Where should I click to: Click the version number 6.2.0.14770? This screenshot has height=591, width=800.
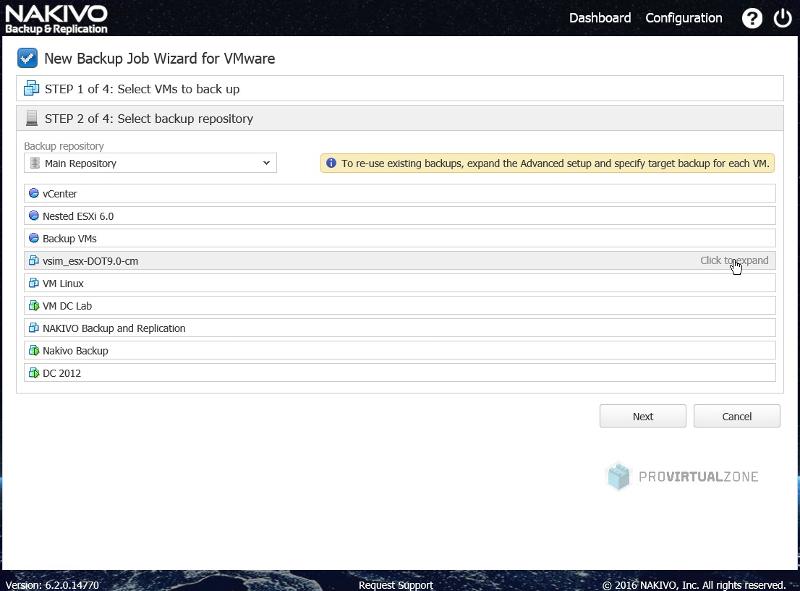(x=72, y=585)
